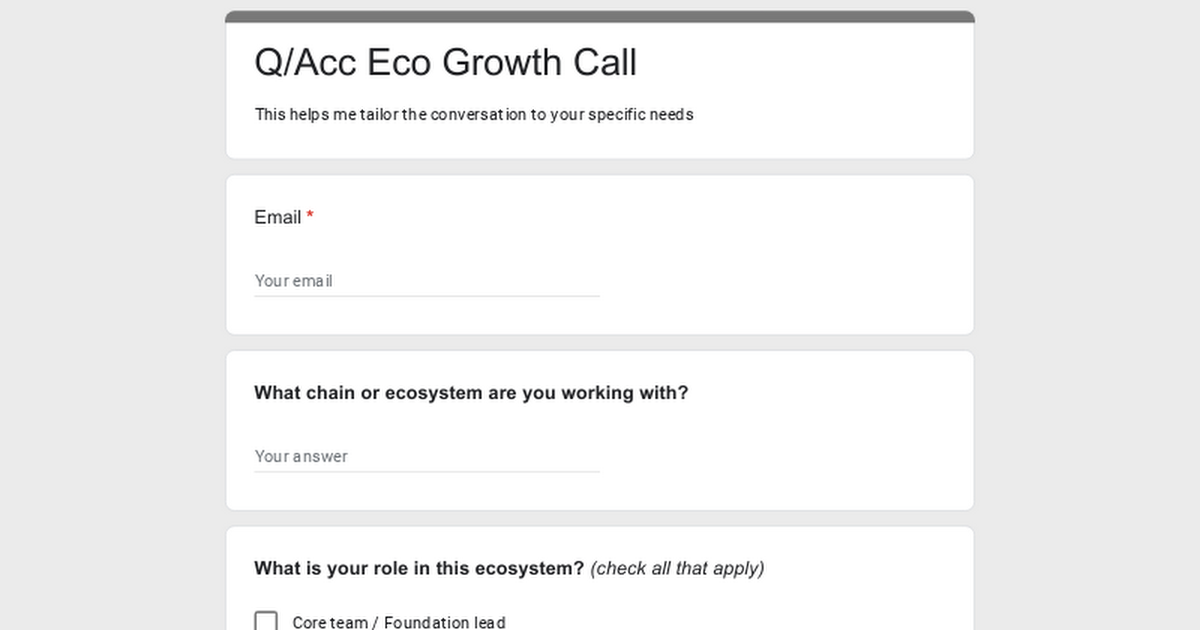Click the underline beneath the "Your answer" field
1200x630 pixels.
point(427,471)
